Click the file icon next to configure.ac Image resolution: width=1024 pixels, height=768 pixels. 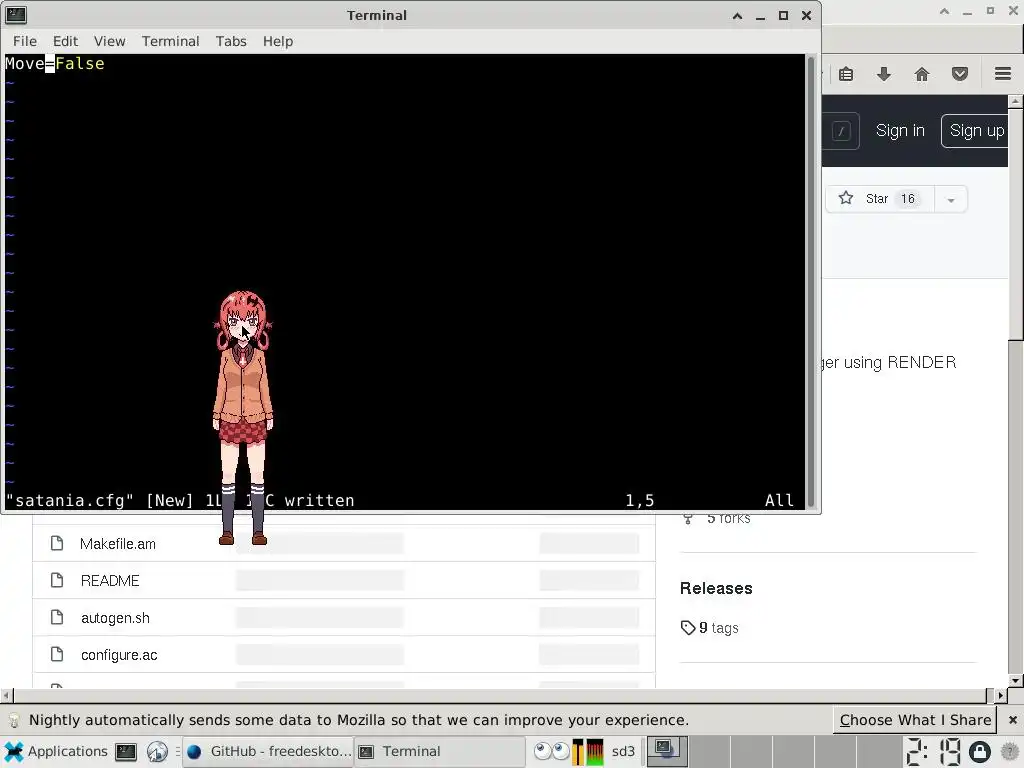click(57, 654)
